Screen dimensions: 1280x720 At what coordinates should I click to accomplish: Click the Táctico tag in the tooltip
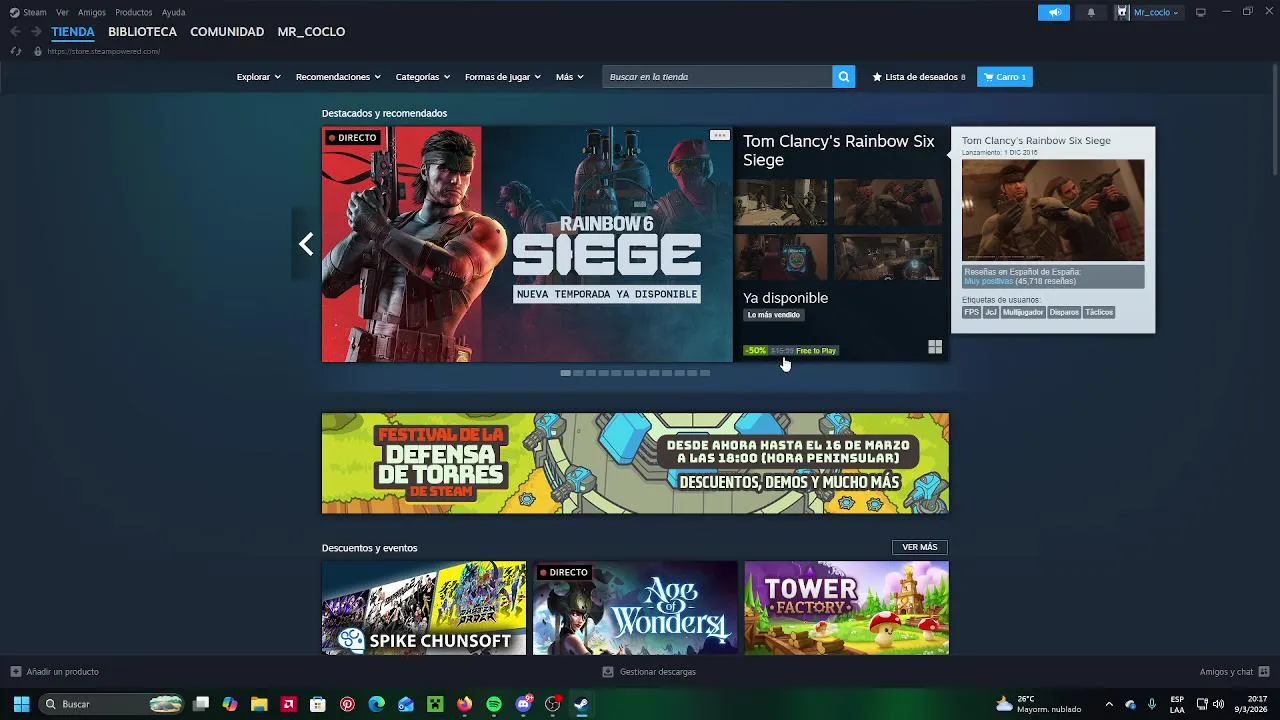coord(1099,312)
